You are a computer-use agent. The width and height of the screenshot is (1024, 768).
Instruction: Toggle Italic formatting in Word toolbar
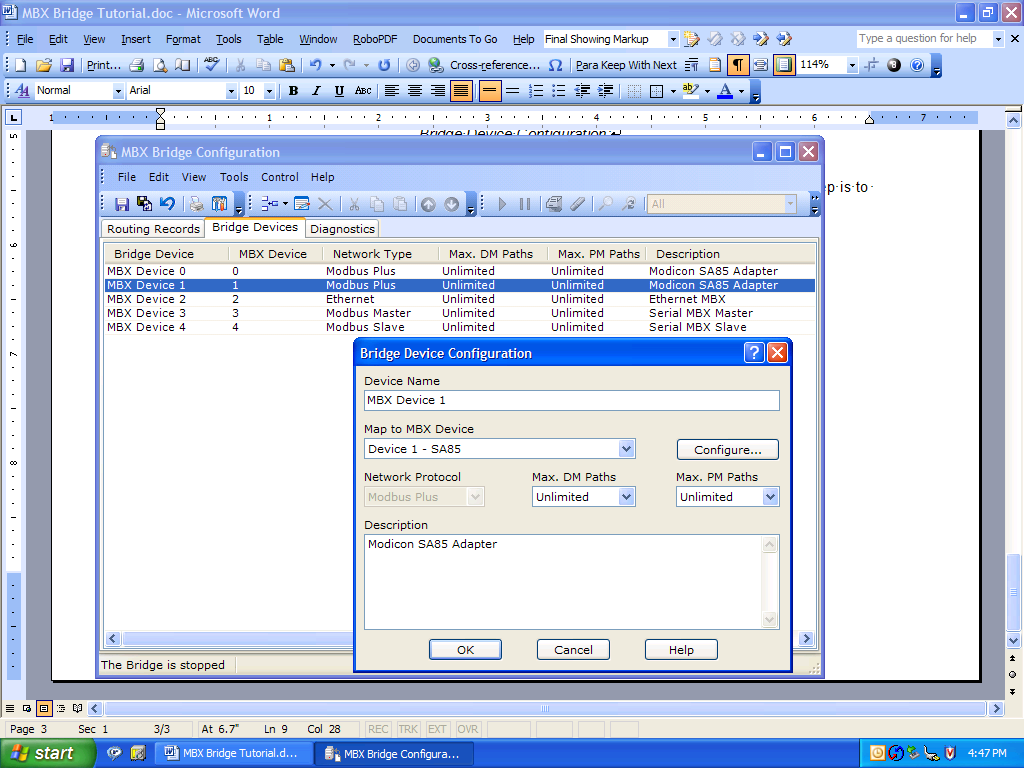click(x=316, y=91)
